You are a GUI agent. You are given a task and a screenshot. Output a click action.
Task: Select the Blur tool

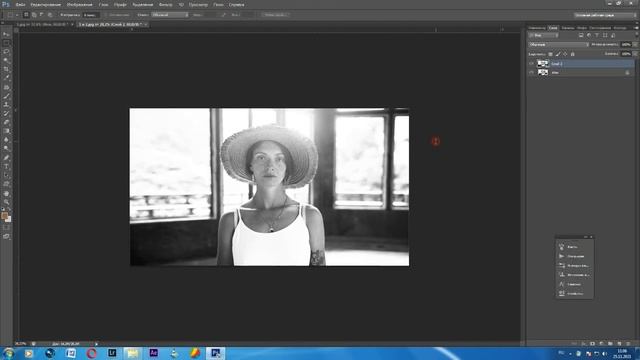click(6, 140)
